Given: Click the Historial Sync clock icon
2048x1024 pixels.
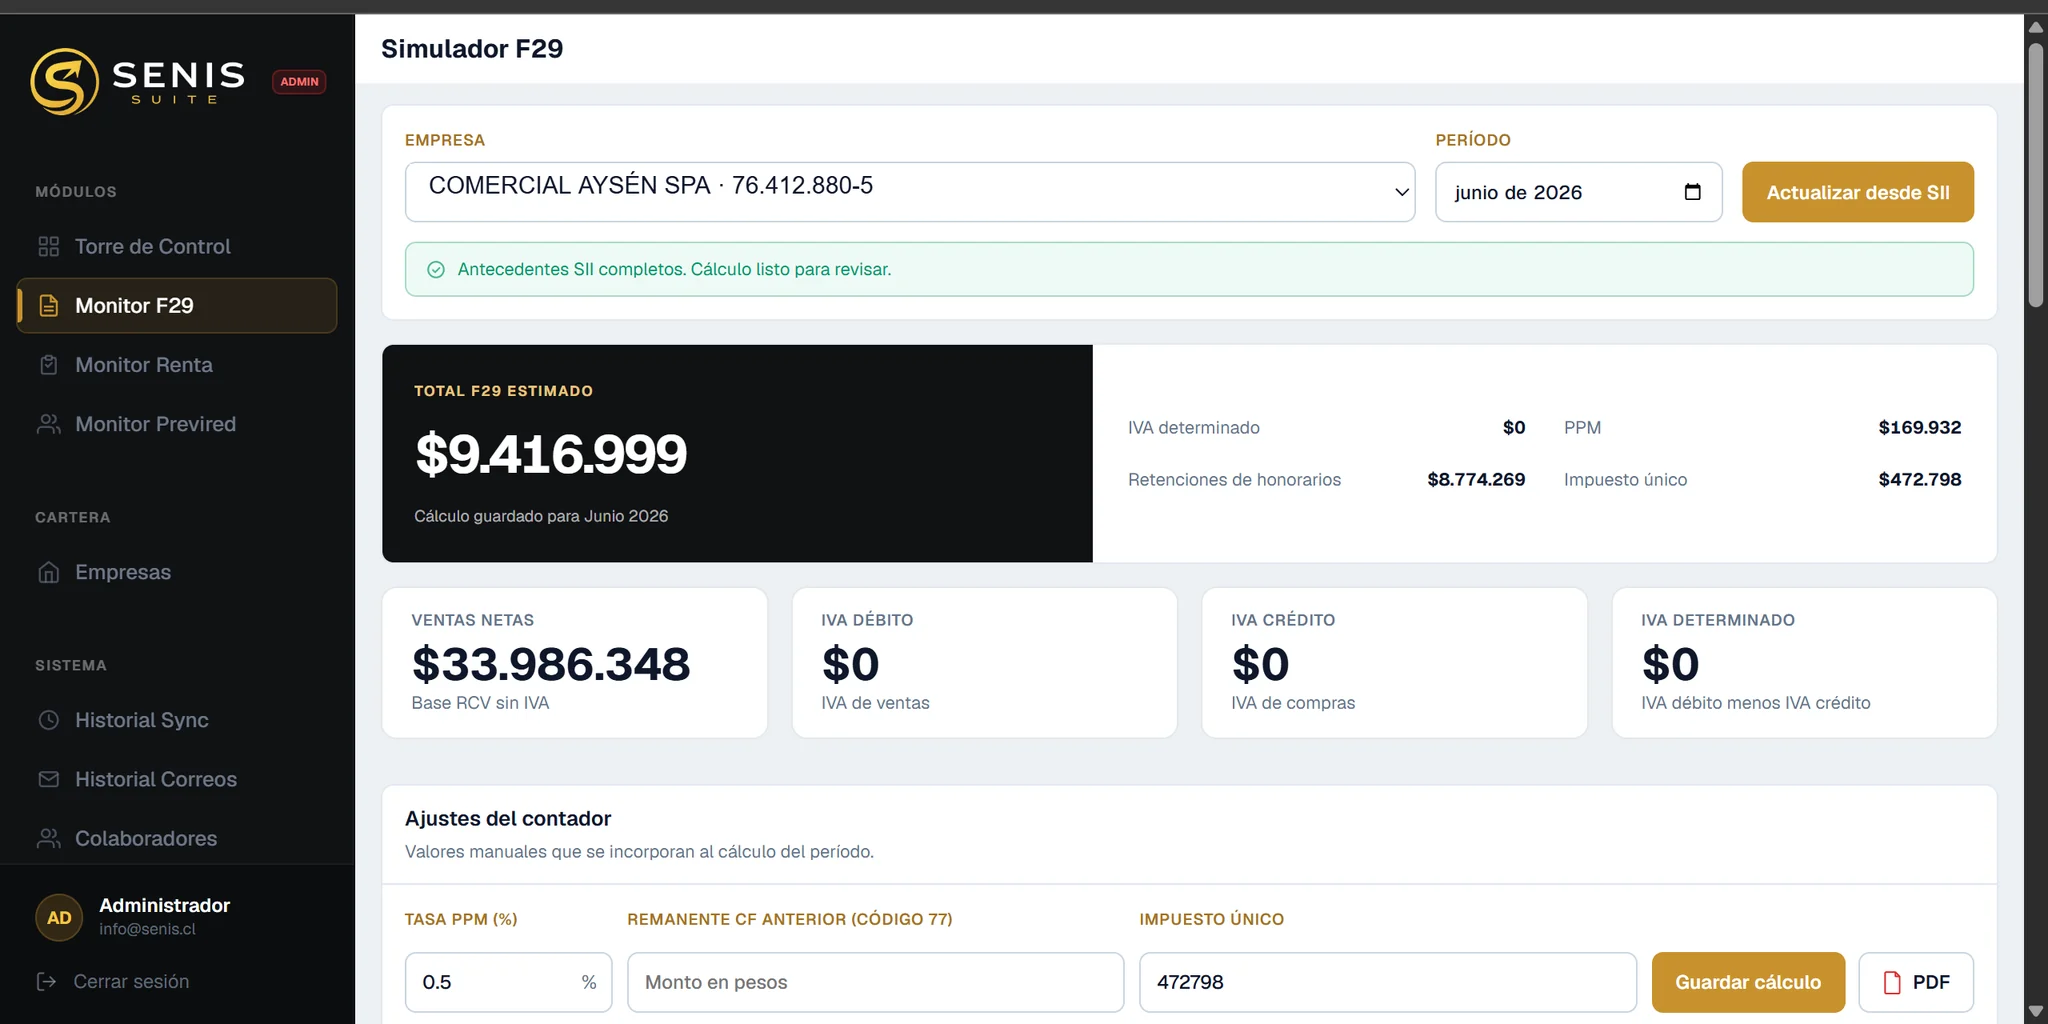Looking at the screenshot, I should pos(48,720).
